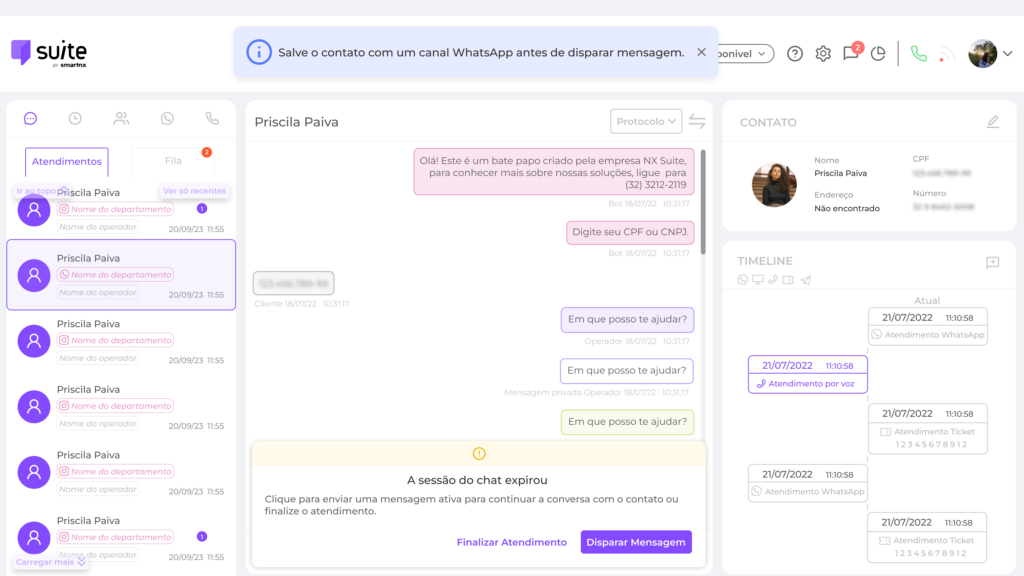Edit contact with the pencil icon

click(x=992, y=122)
